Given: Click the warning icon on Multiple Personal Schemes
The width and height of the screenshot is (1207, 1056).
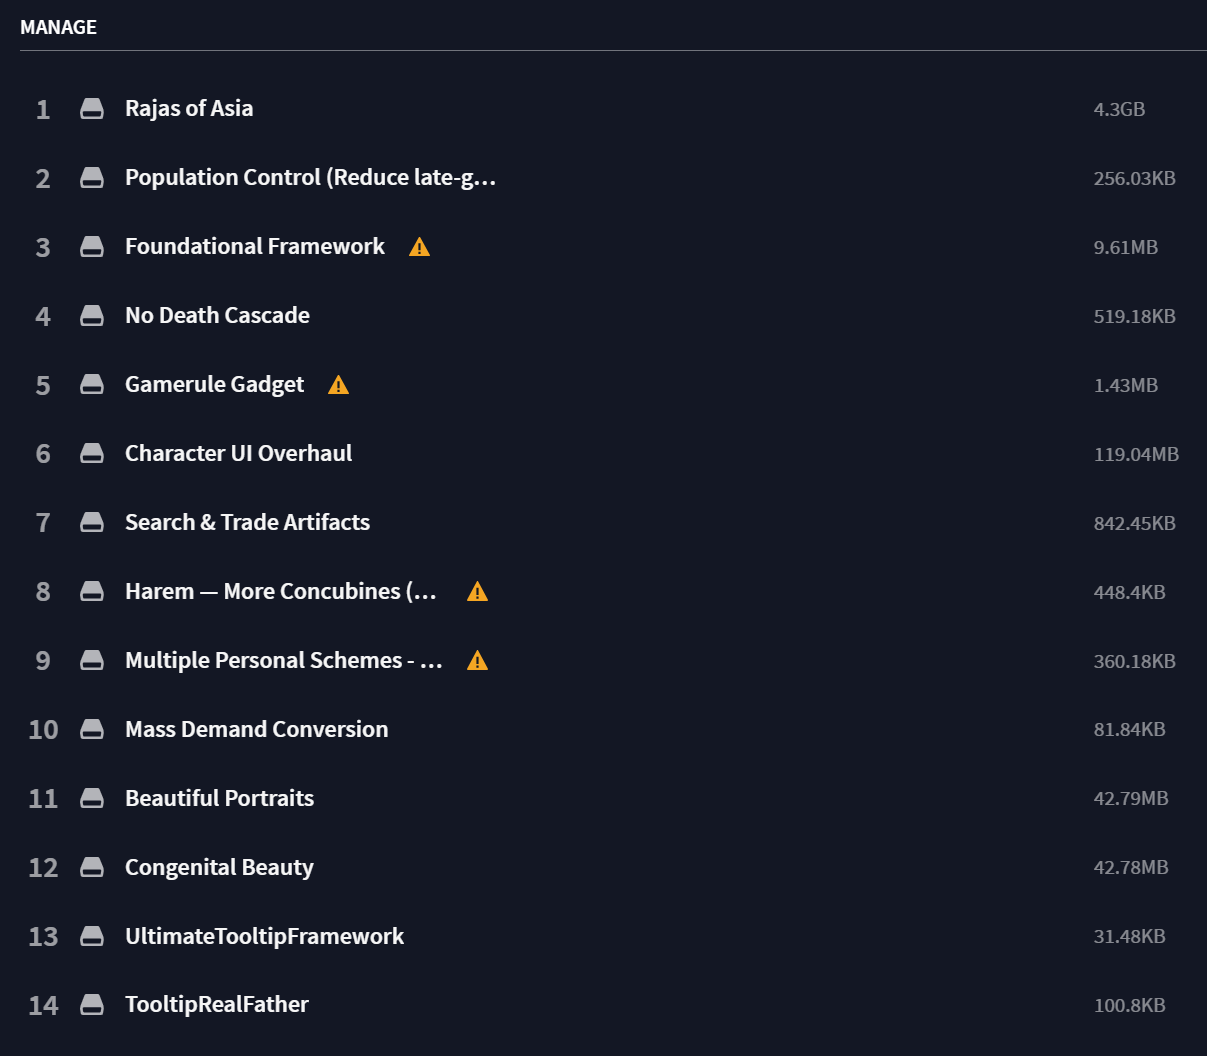Looking at the screenshot, I should click(x=478, y=660).
